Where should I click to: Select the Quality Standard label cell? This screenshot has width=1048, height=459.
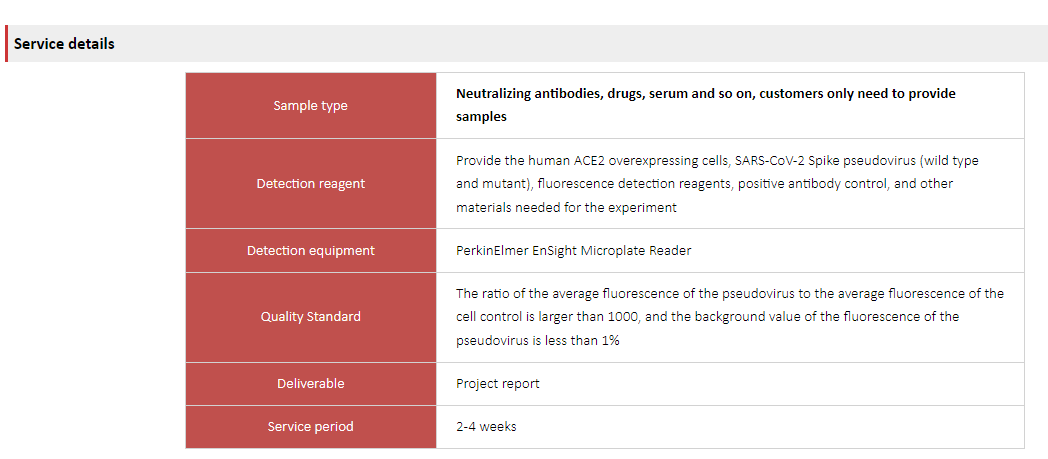[x=311, y=317]
